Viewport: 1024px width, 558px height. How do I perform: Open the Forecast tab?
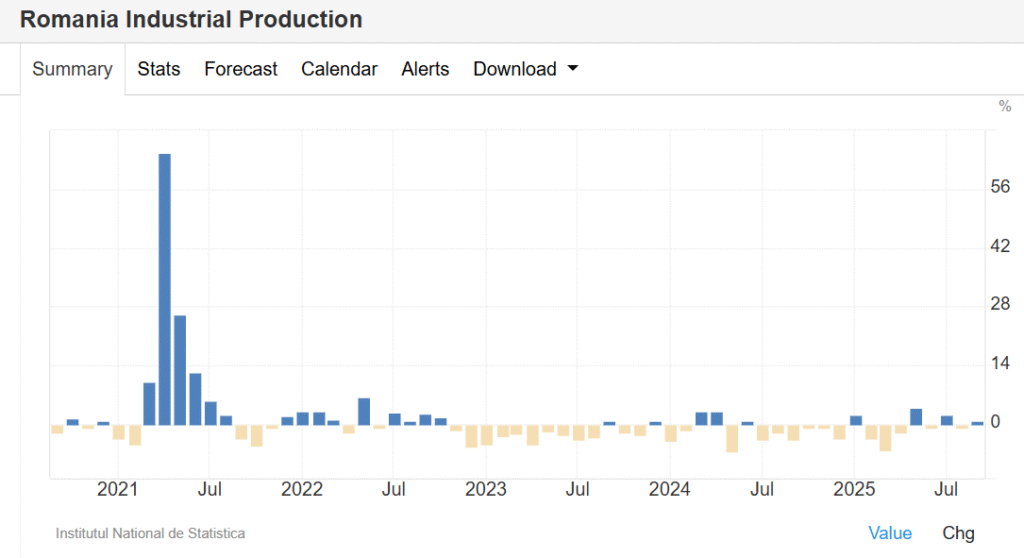pyautogui.click(x=241, y=69)
